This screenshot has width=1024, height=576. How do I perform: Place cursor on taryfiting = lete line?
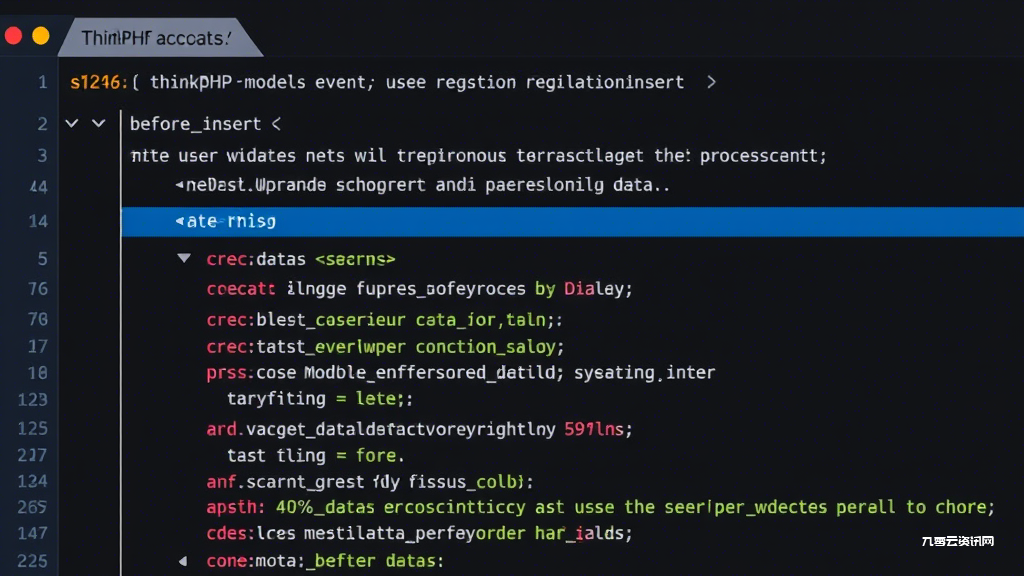320,398
